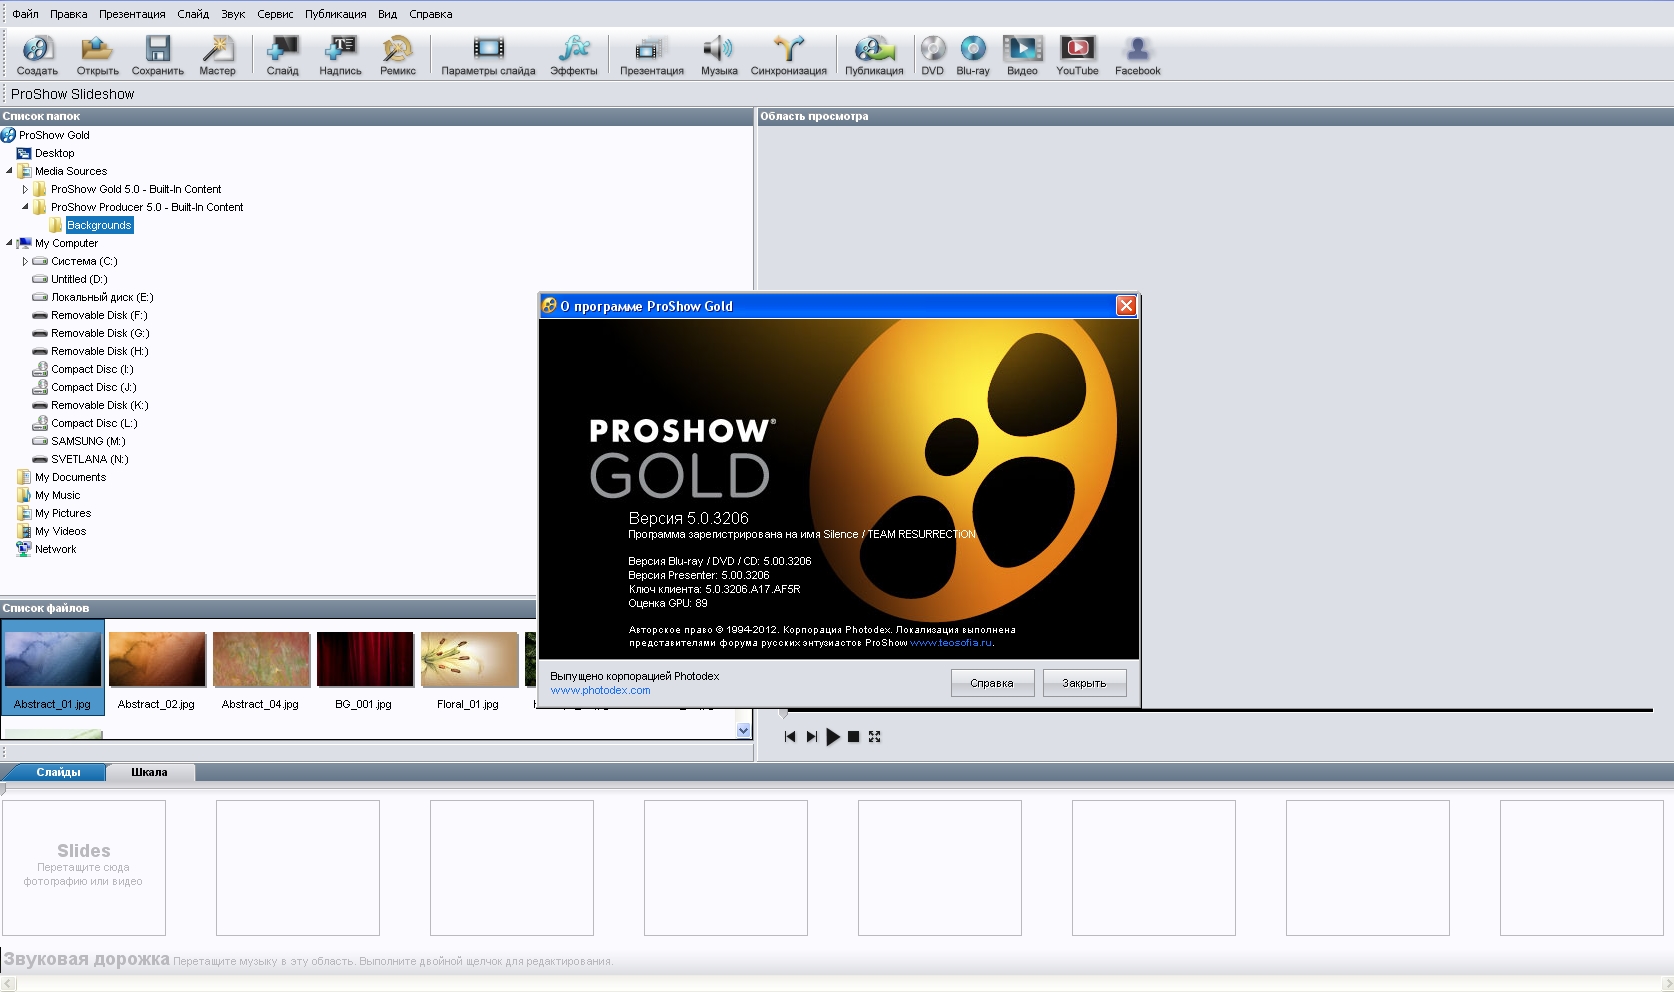This screenshot has height=992, width=1674.
Task: Open the Музыка soundtrack tool
Action: 719,55
